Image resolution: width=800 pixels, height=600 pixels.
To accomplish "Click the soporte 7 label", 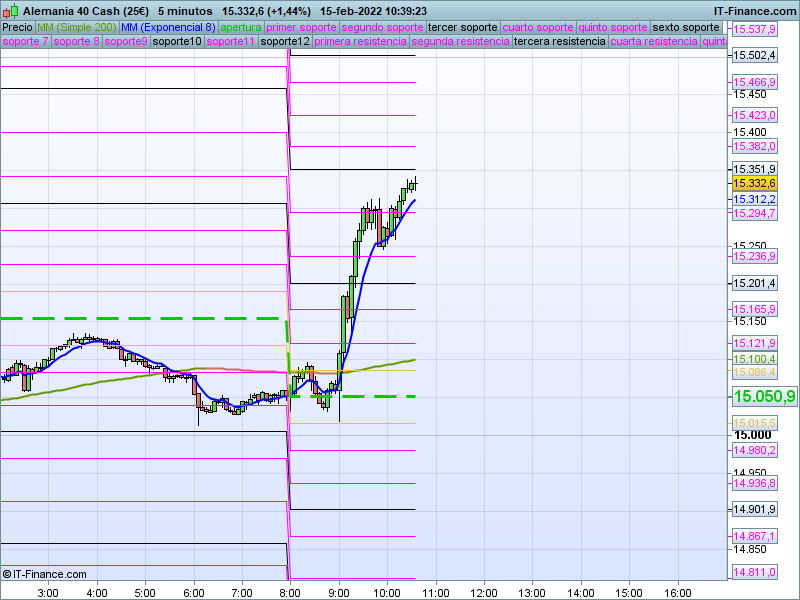I will coord(25,41).
